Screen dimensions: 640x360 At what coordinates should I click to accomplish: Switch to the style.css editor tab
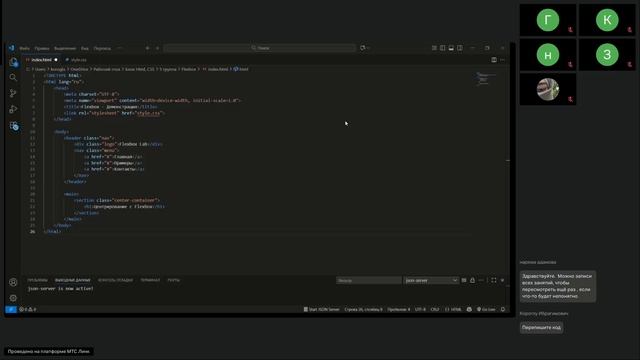(x=76, y=60)
